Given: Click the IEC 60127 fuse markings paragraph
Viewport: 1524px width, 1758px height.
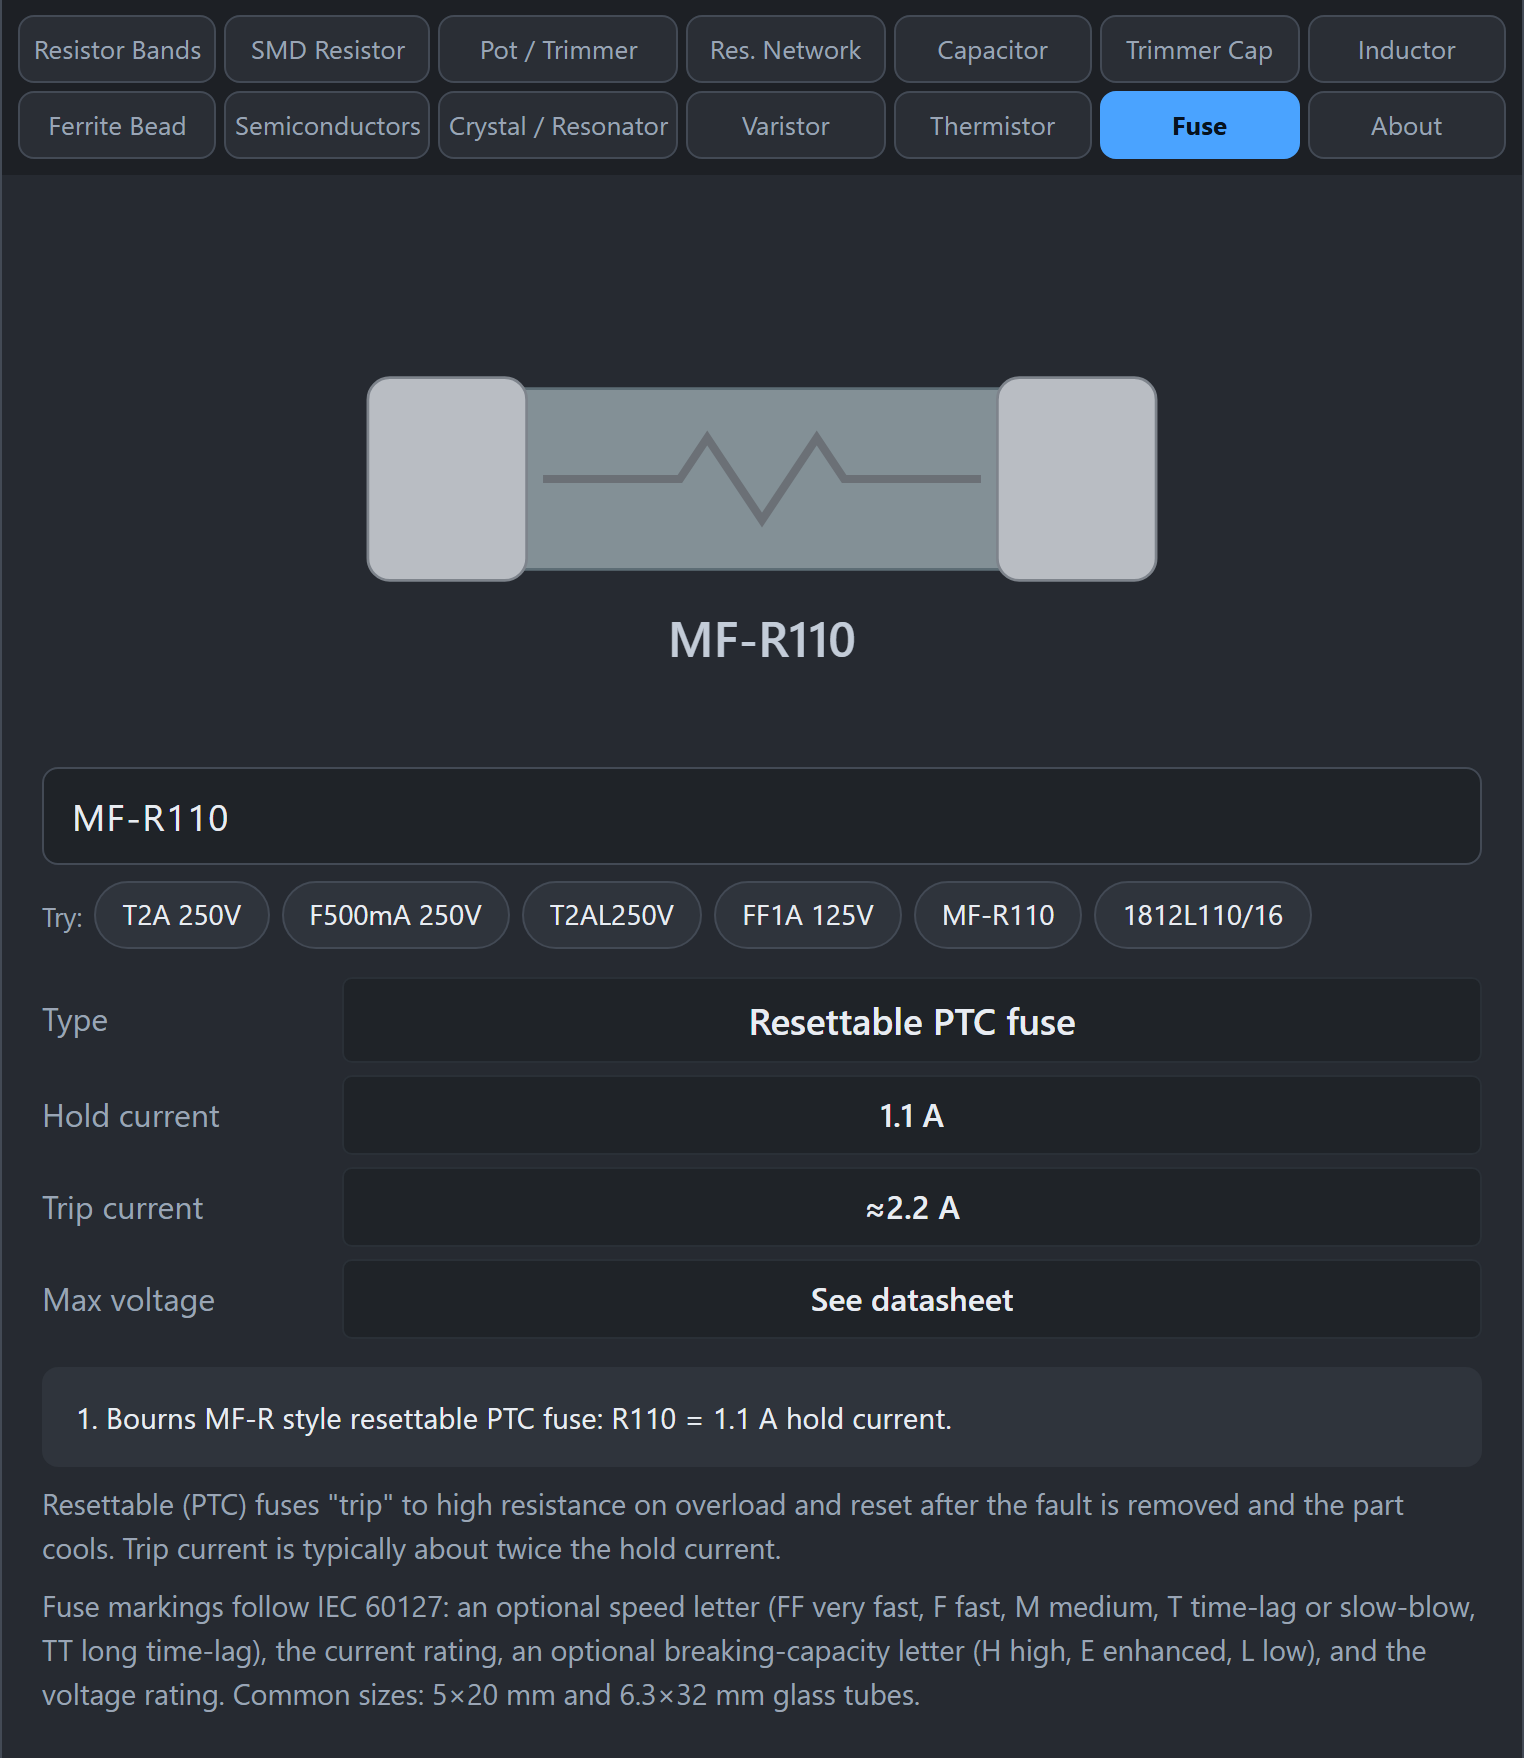Looking at the screenshot, I should [x=759, y=1651].
